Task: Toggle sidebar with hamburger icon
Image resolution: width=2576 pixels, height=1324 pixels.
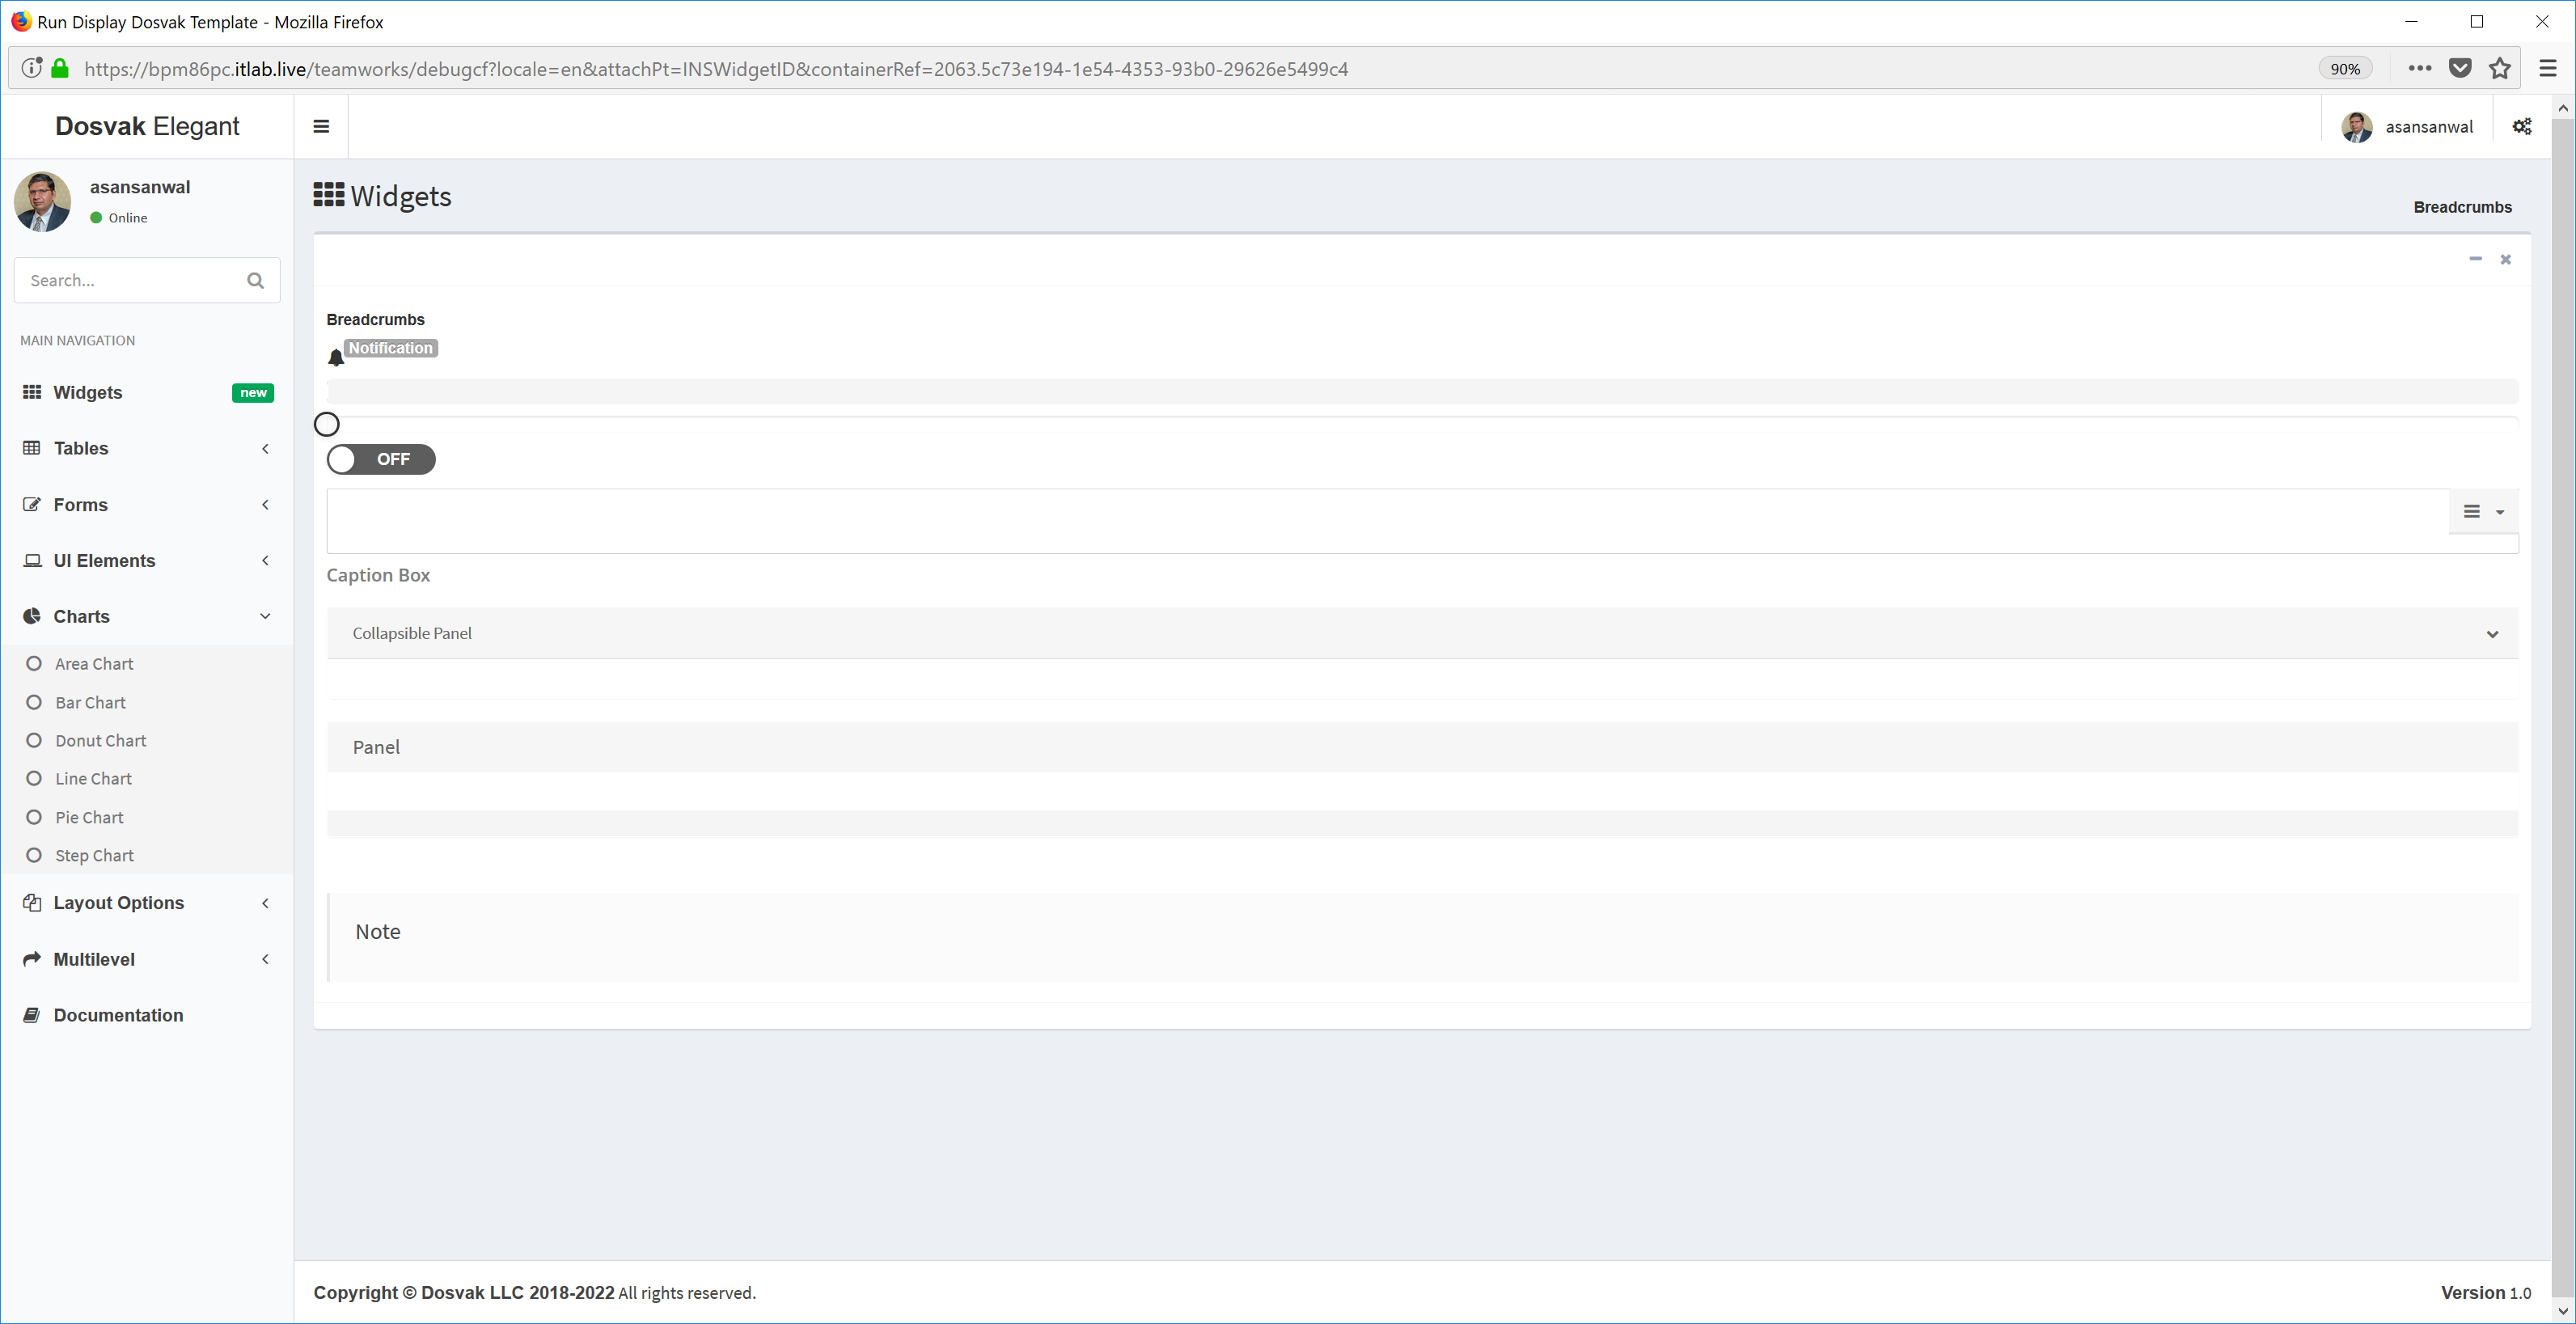Action: pyautogui.click(x=321, y=126)
